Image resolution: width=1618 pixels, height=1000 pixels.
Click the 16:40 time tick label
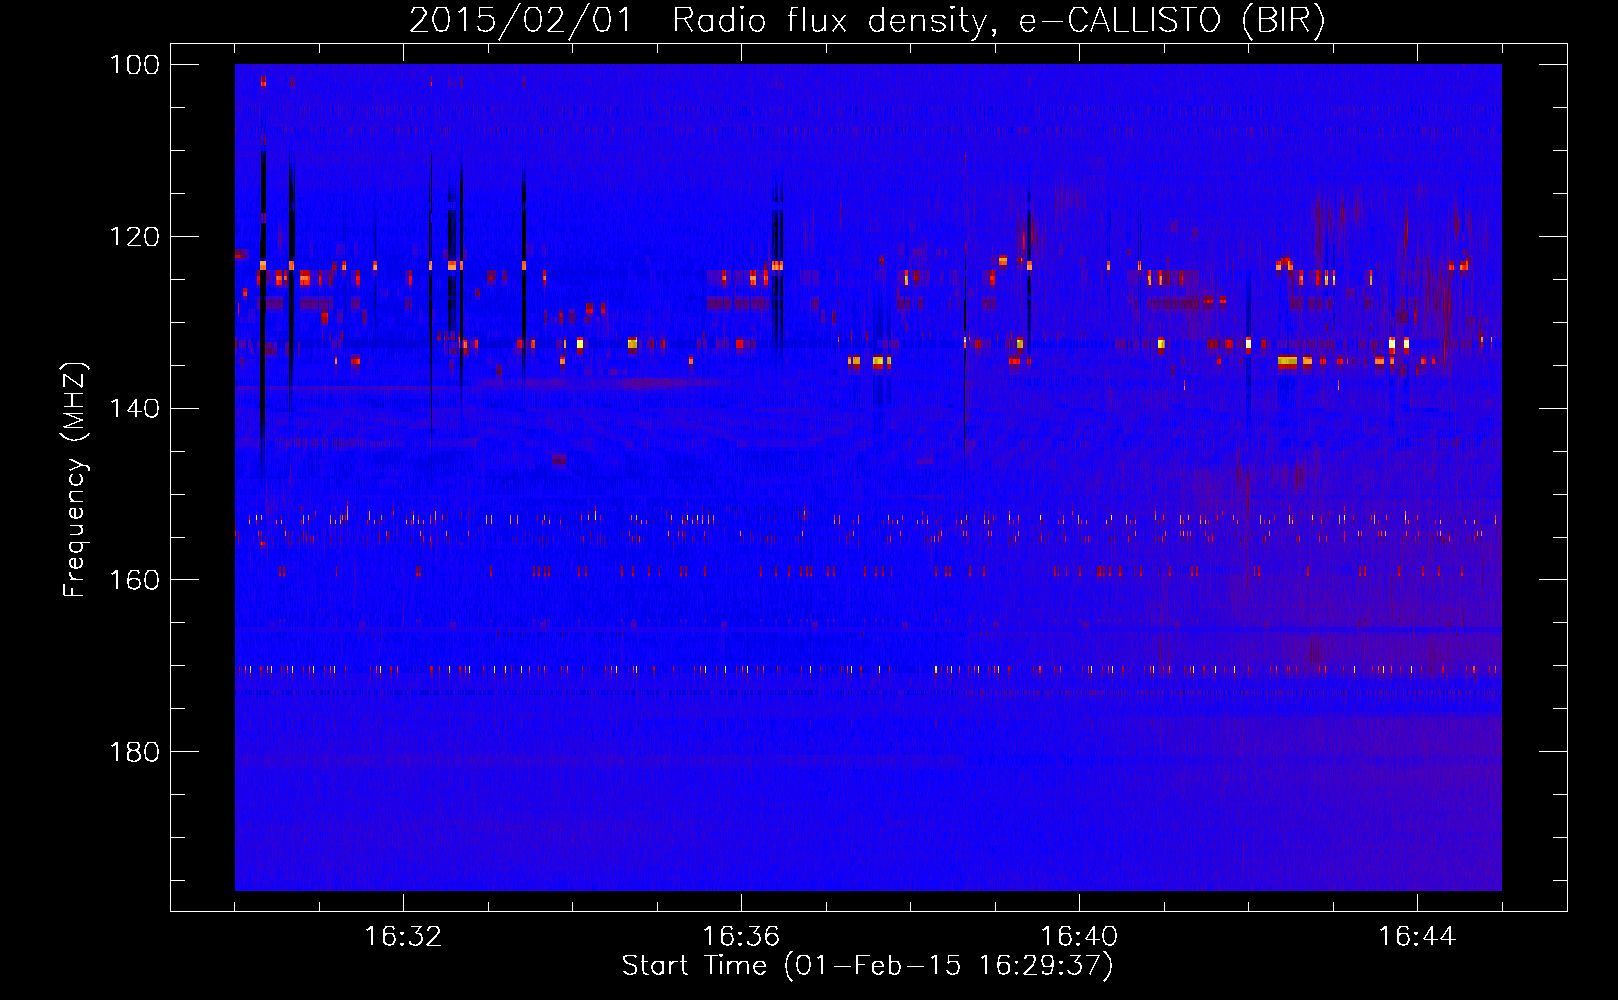point(1079,937)
